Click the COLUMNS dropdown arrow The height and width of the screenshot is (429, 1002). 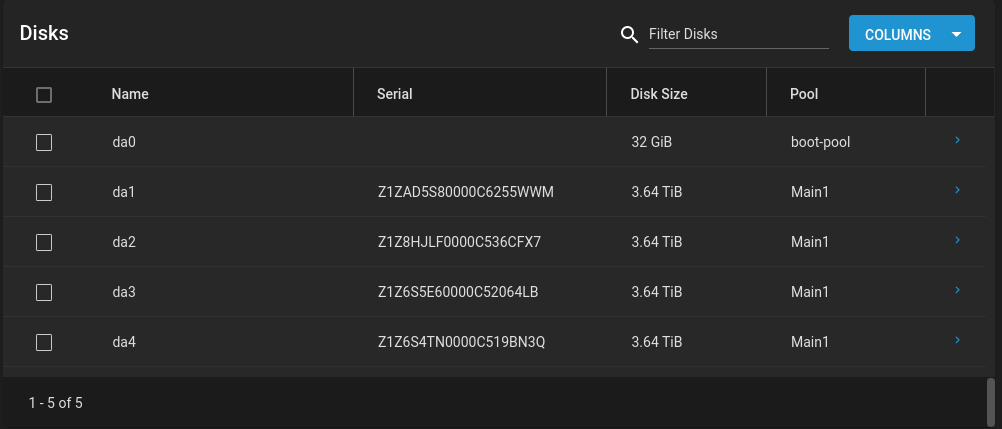(956, 34)
